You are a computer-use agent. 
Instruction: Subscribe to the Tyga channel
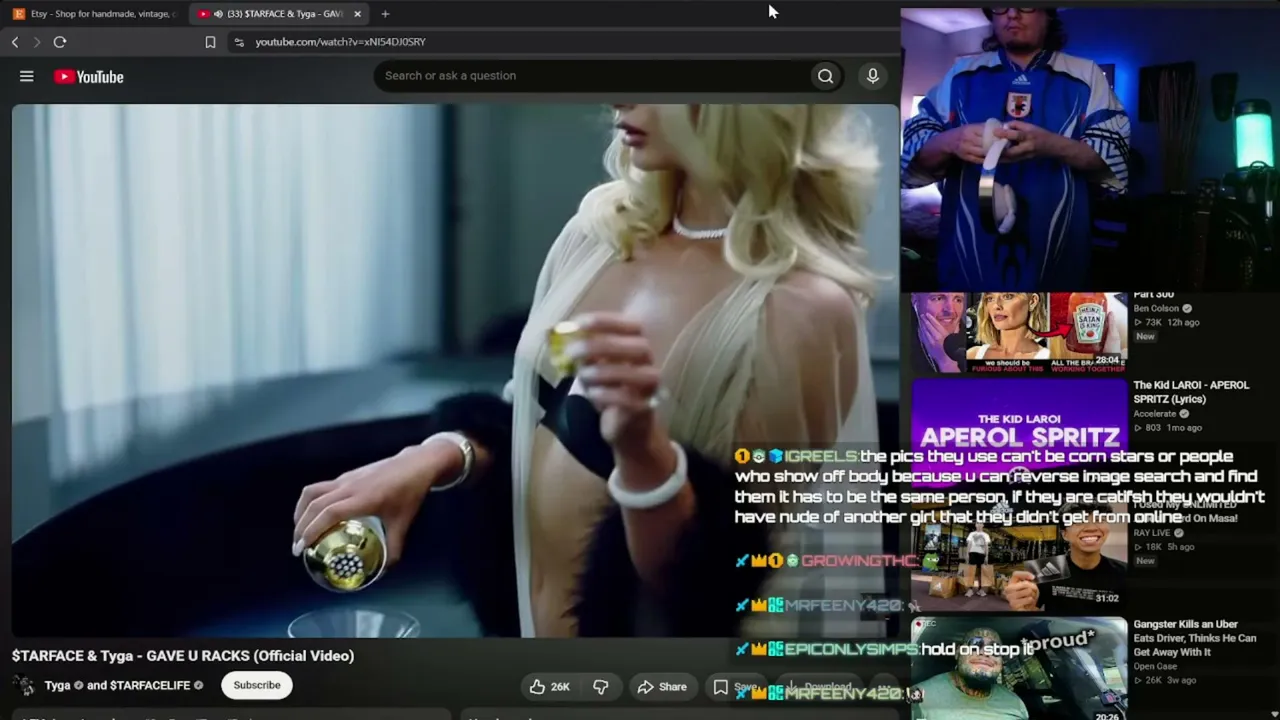(257, 685)
